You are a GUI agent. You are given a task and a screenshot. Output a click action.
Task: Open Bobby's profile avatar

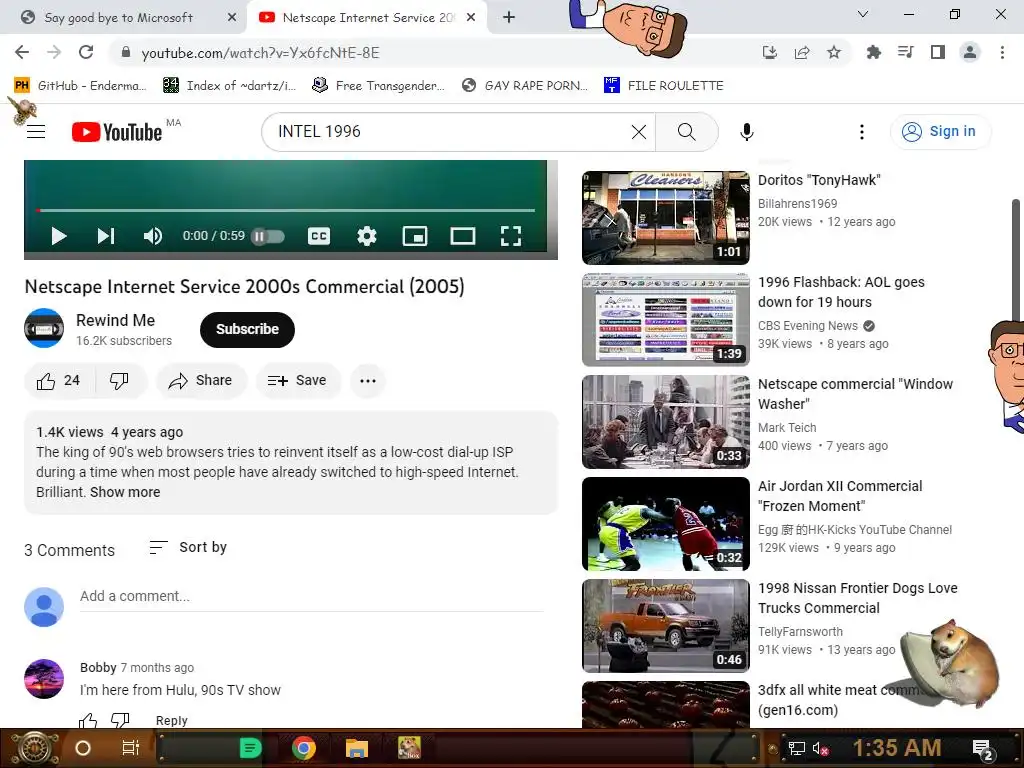tap(44, 679)
